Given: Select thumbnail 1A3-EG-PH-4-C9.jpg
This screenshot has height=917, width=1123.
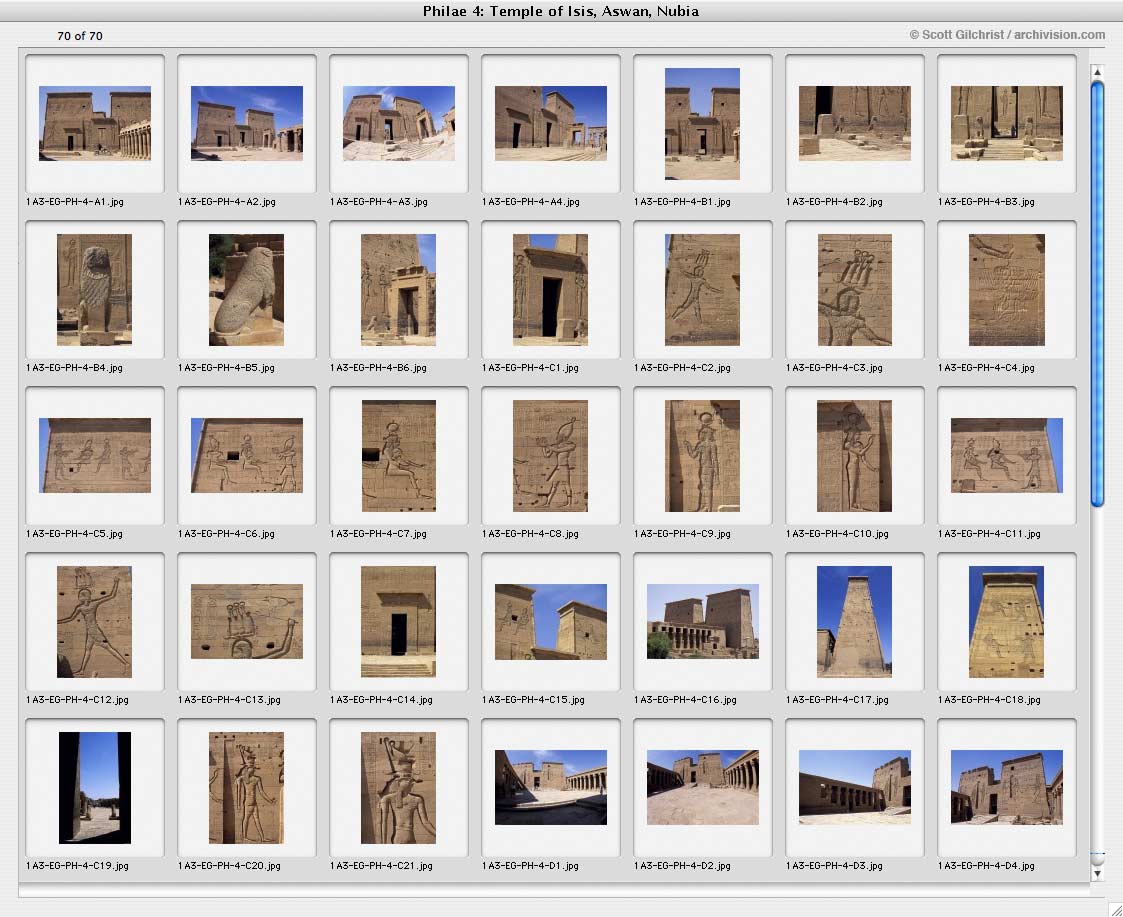Looking at the screenshot, I should 702,456.
